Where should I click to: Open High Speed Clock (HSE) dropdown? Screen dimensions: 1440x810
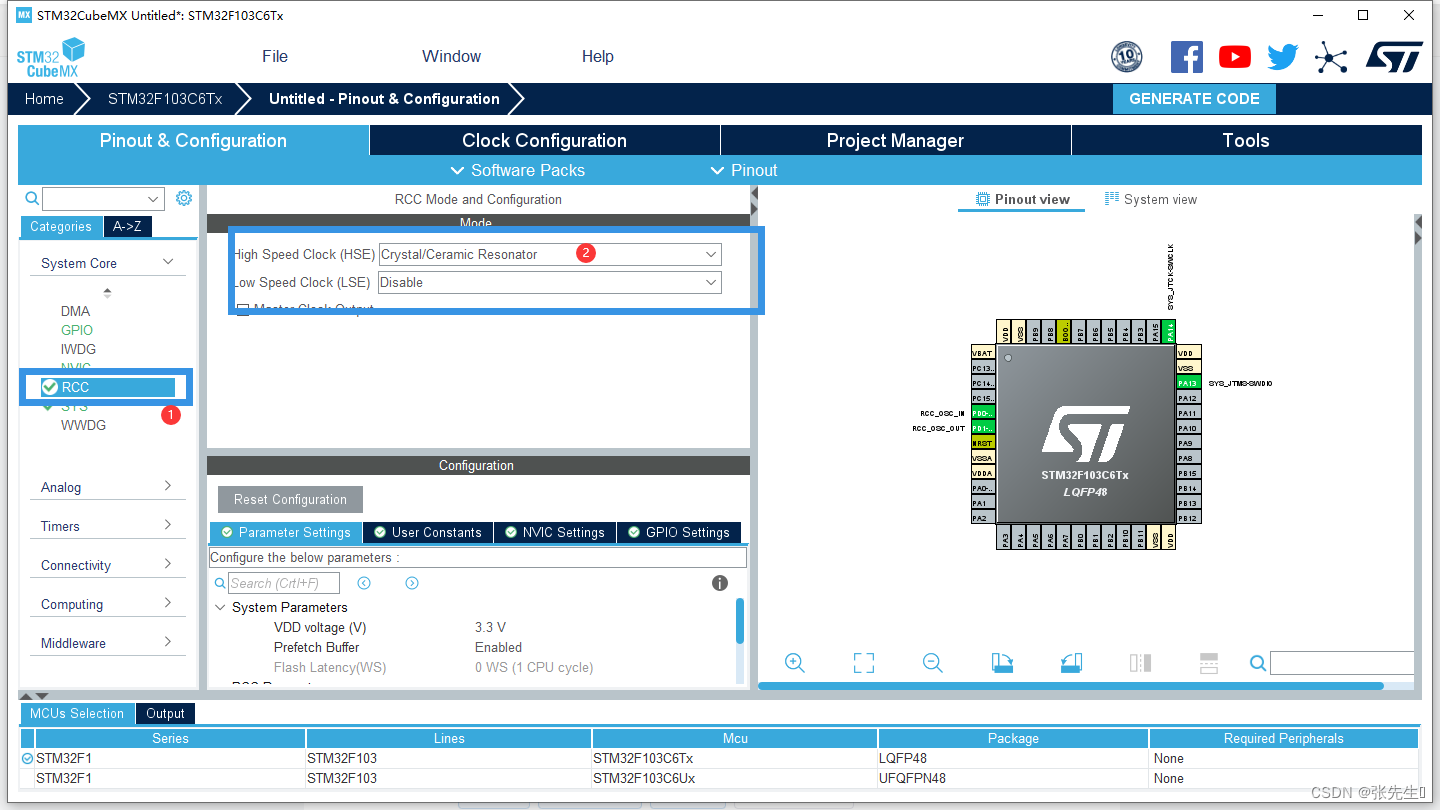pyautogui.click(x=550, y=254)
